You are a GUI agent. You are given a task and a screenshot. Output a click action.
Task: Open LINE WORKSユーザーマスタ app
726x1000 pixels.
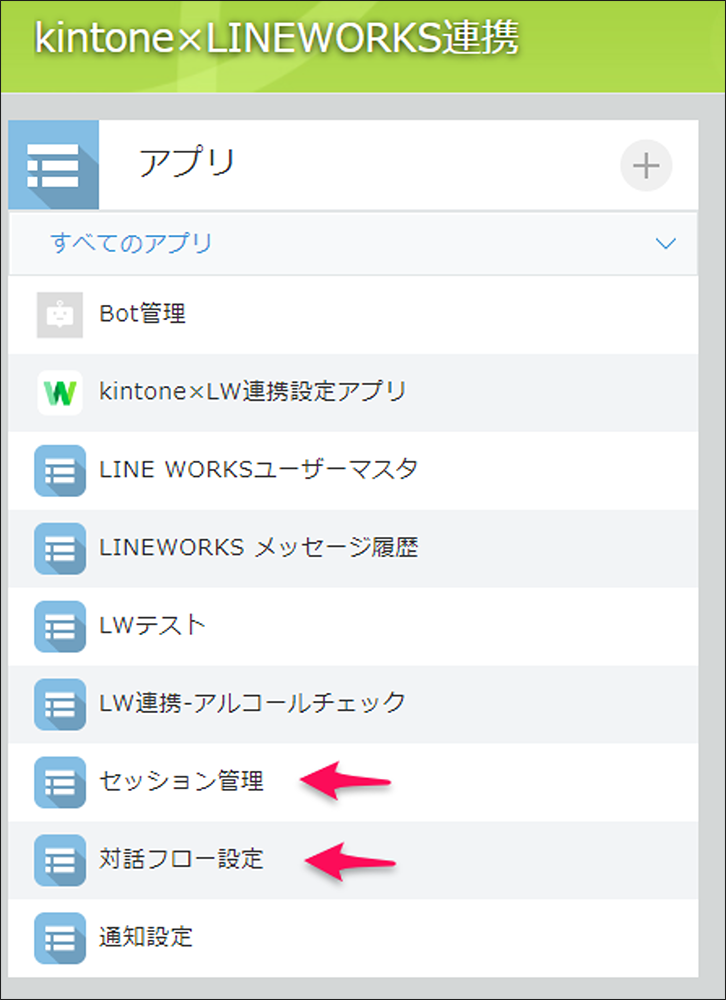[259, 469]
